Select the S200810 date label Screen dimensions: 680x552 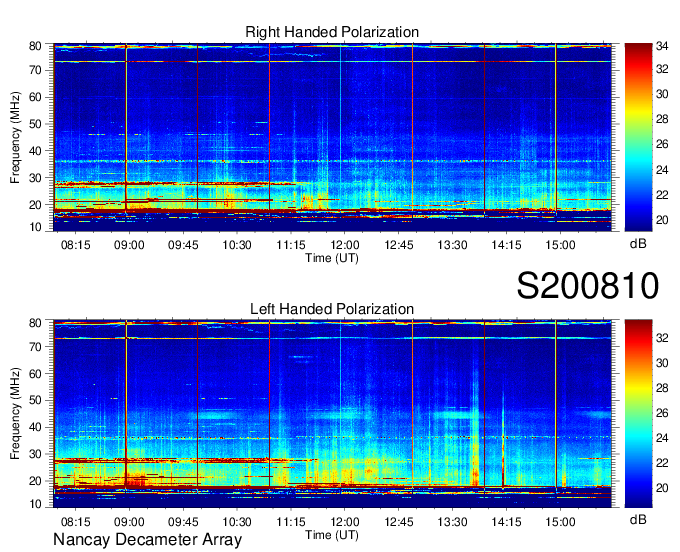588,286
